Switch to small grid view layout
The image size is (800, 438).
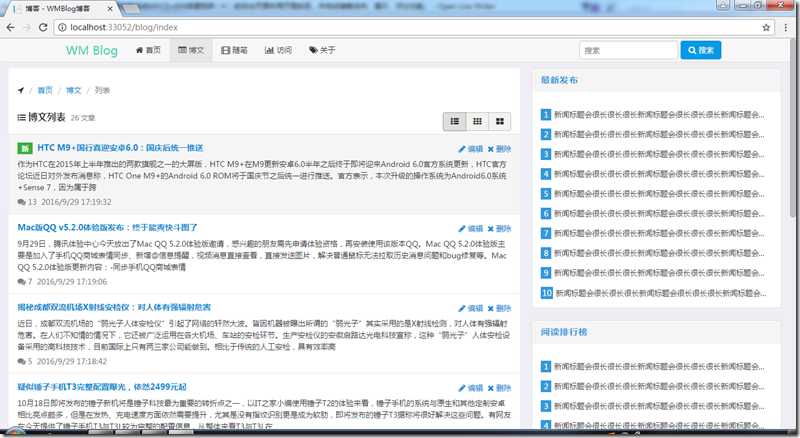pyautogui.click(x=478, y=121)
